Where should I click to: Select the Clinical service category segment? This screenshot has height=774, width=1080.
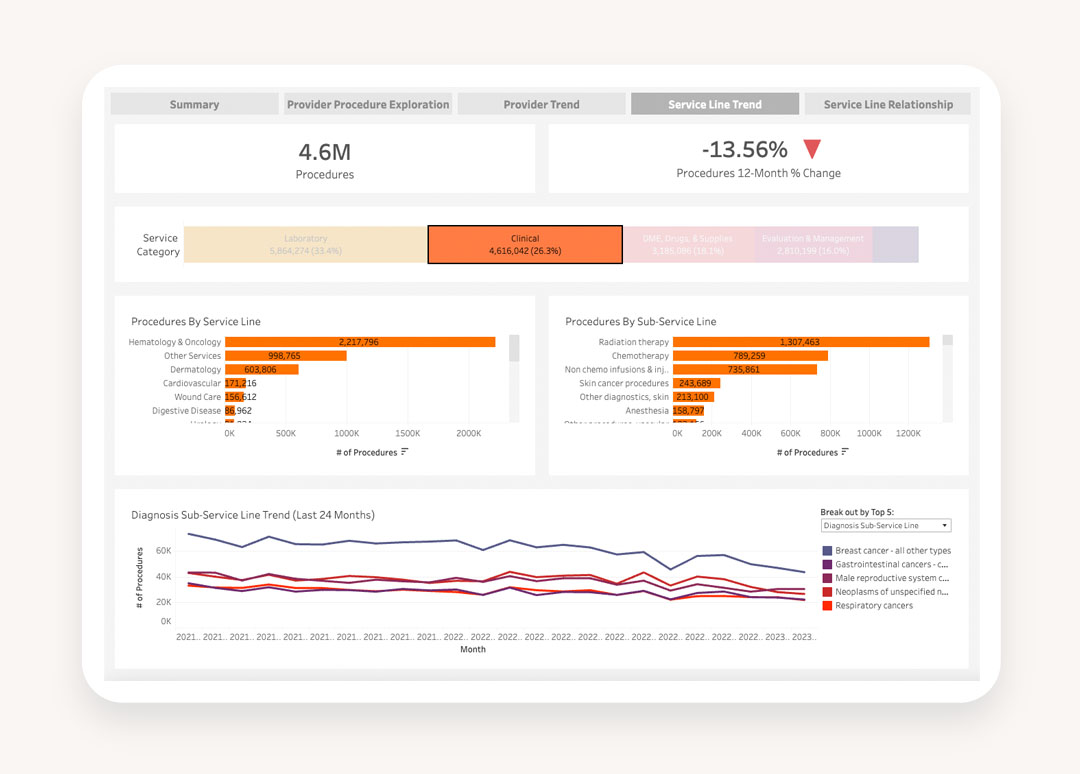coord(525,244)
